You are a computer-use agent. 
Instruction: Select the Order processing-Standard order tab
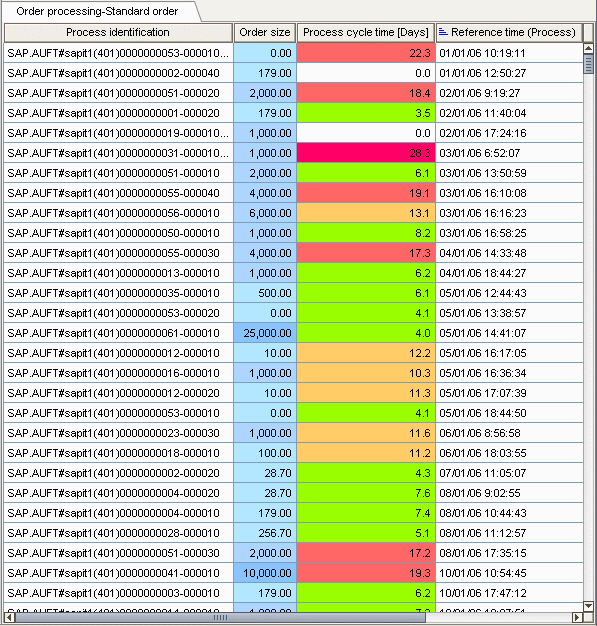[x=97, y=11]
